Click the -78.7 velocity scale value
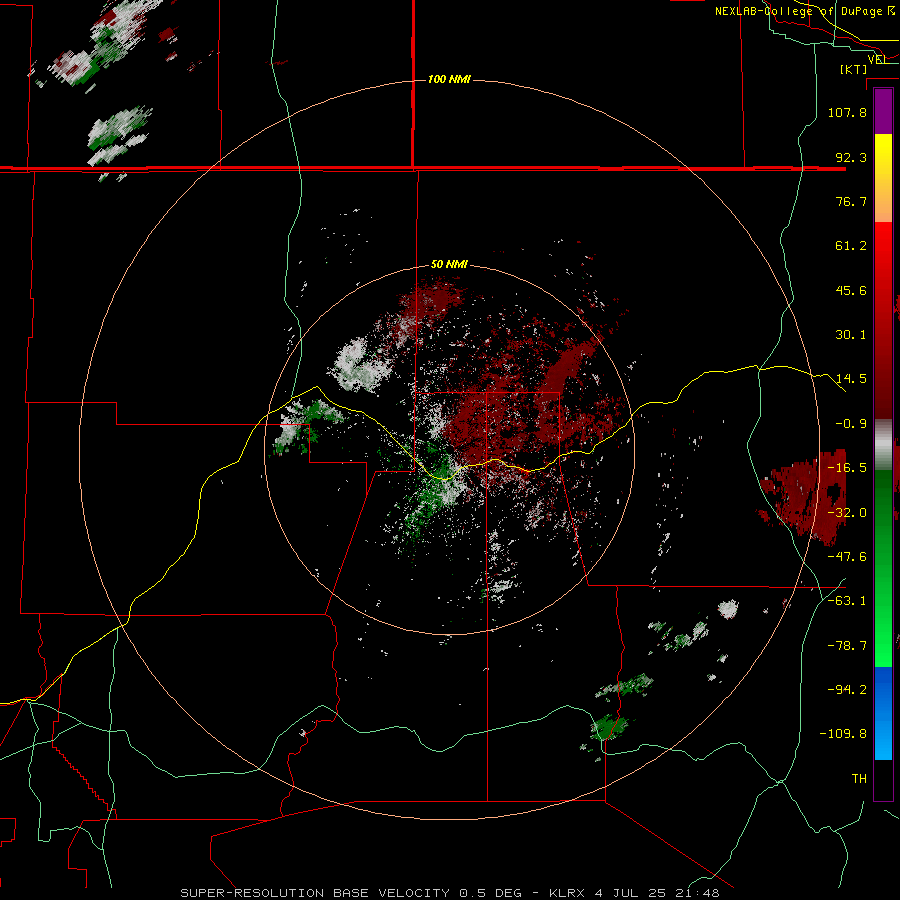 pyautogui.click(x=847, y=646)
